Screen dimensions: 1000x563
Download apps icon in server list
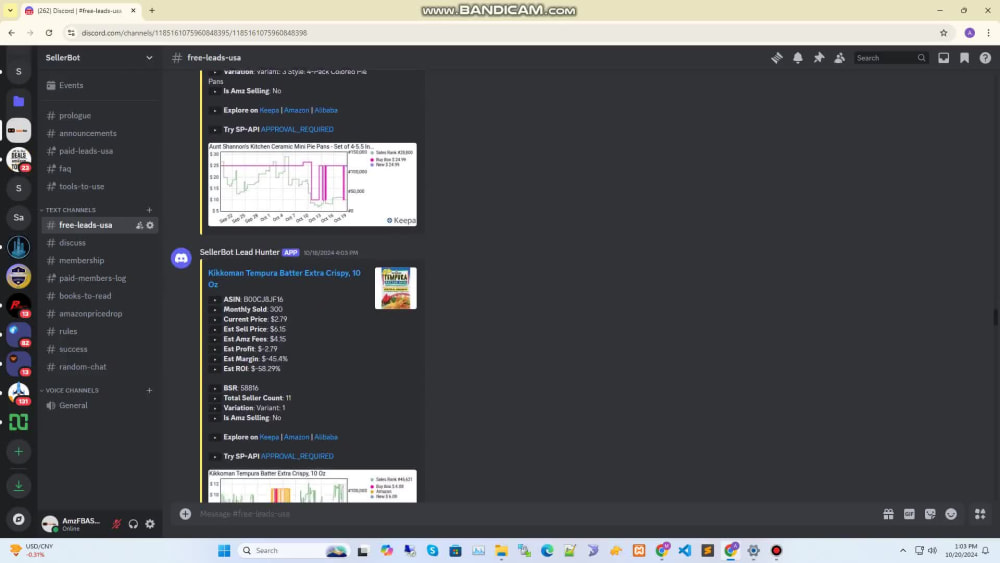tap(18, 486)
